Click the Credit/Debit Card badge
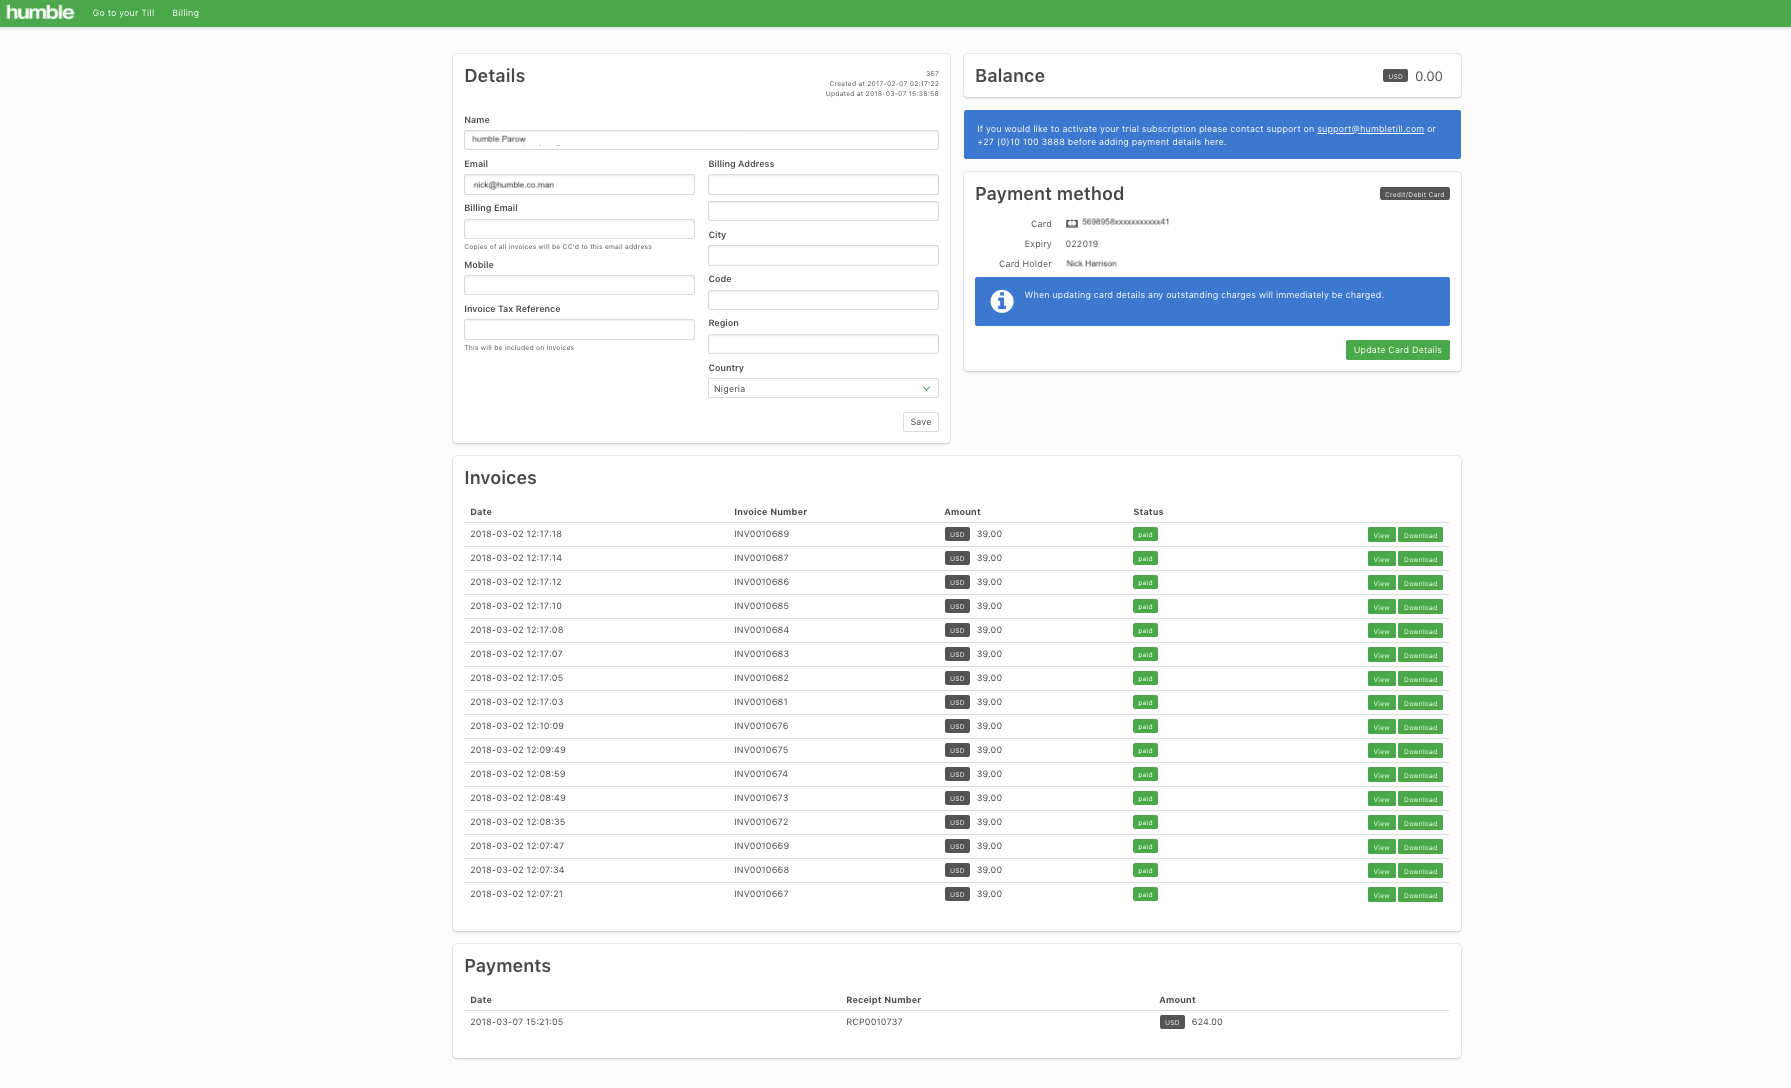The height and width of the screenshot is (1088, 1791). (1414, 194)
